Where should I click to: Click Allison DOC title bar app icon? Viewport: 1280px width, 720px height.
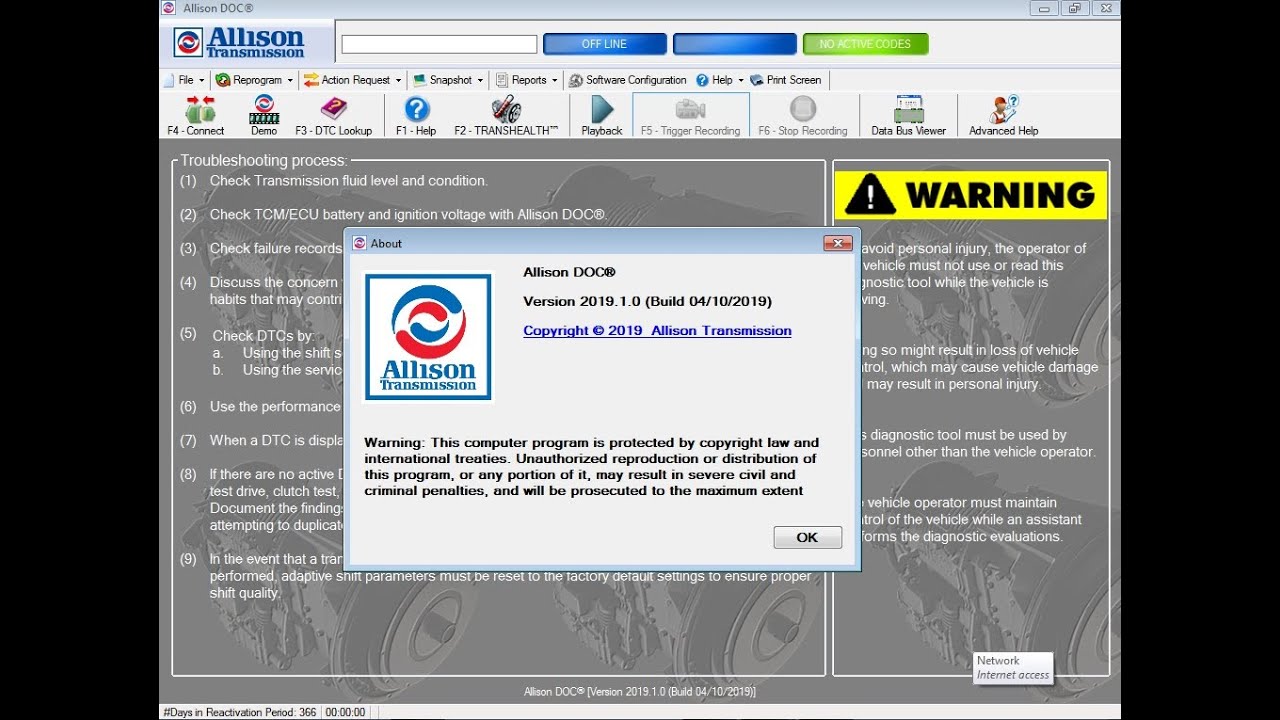170,8
